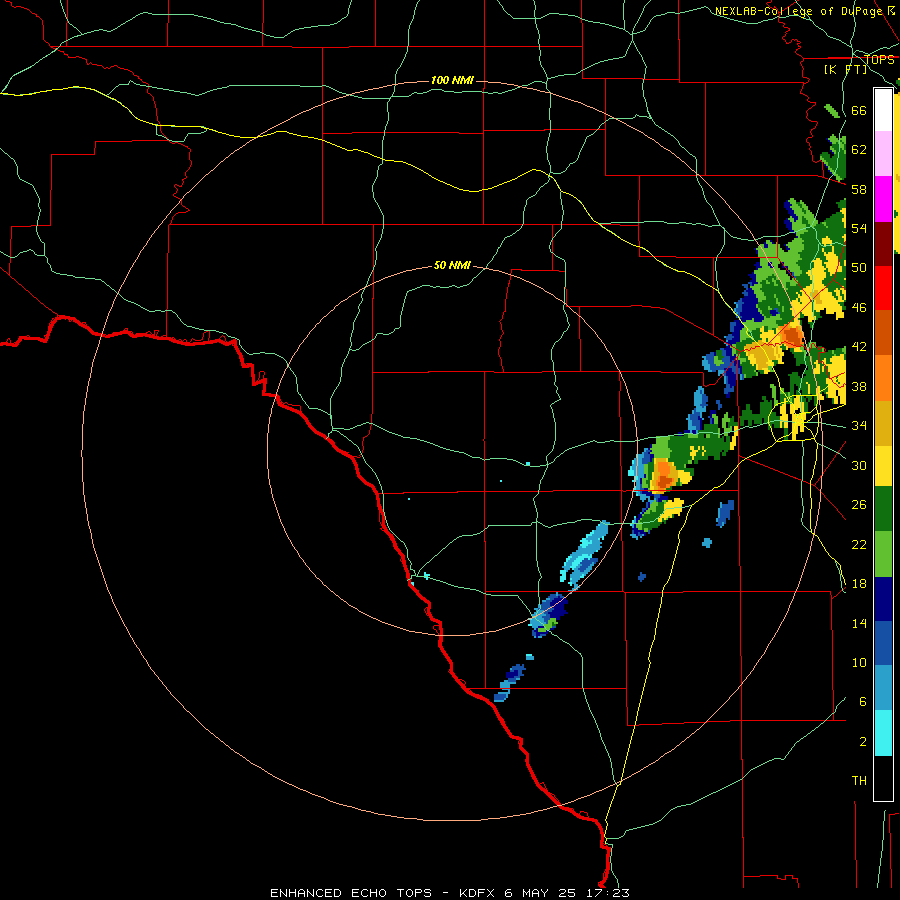
Task: Click the magenta legend swatch
Action: (x=883, y=199)
